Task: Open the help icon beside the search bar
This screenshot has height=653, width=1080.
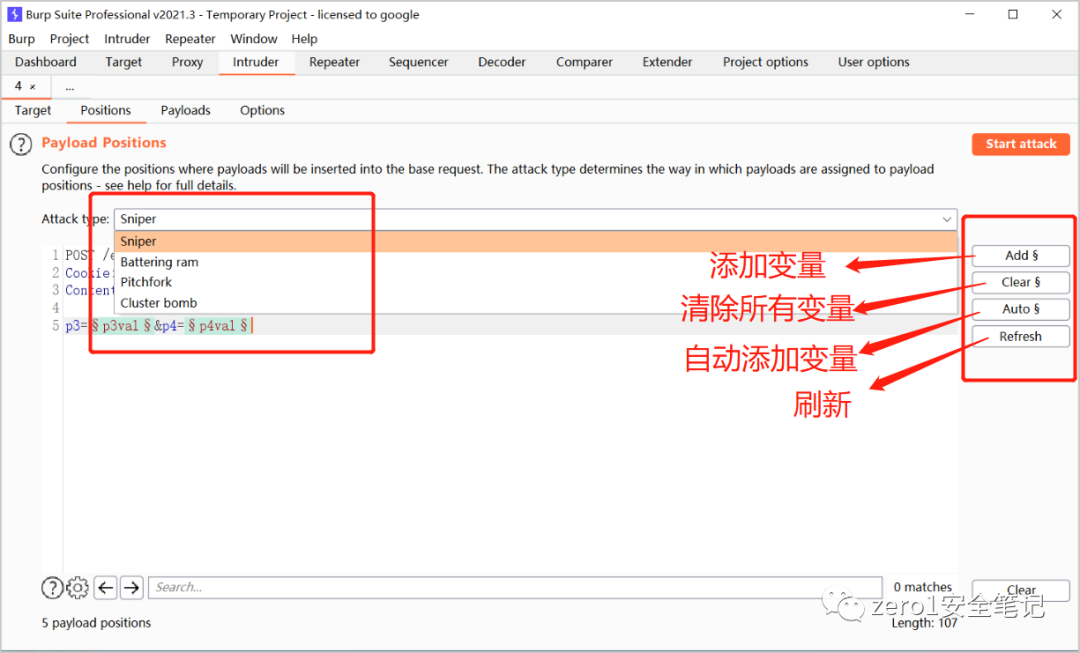Action: (x=52, y=588)
